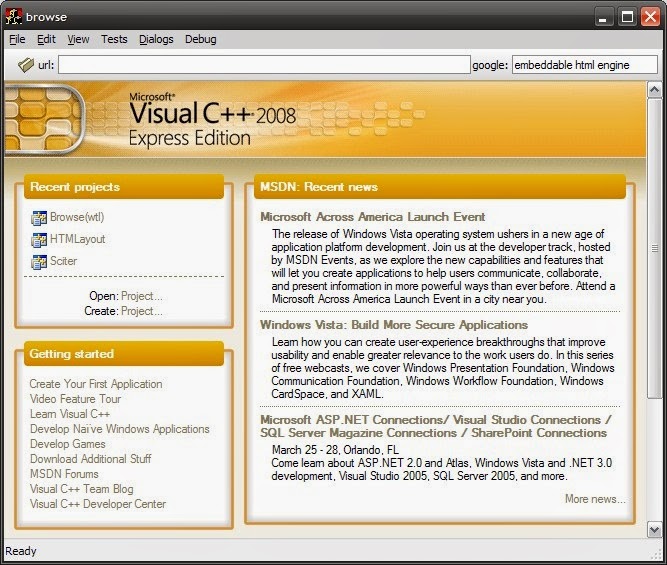Open Create Your First Application link
This screenshot has width=667, height=565.
click(x=96, y=384)
